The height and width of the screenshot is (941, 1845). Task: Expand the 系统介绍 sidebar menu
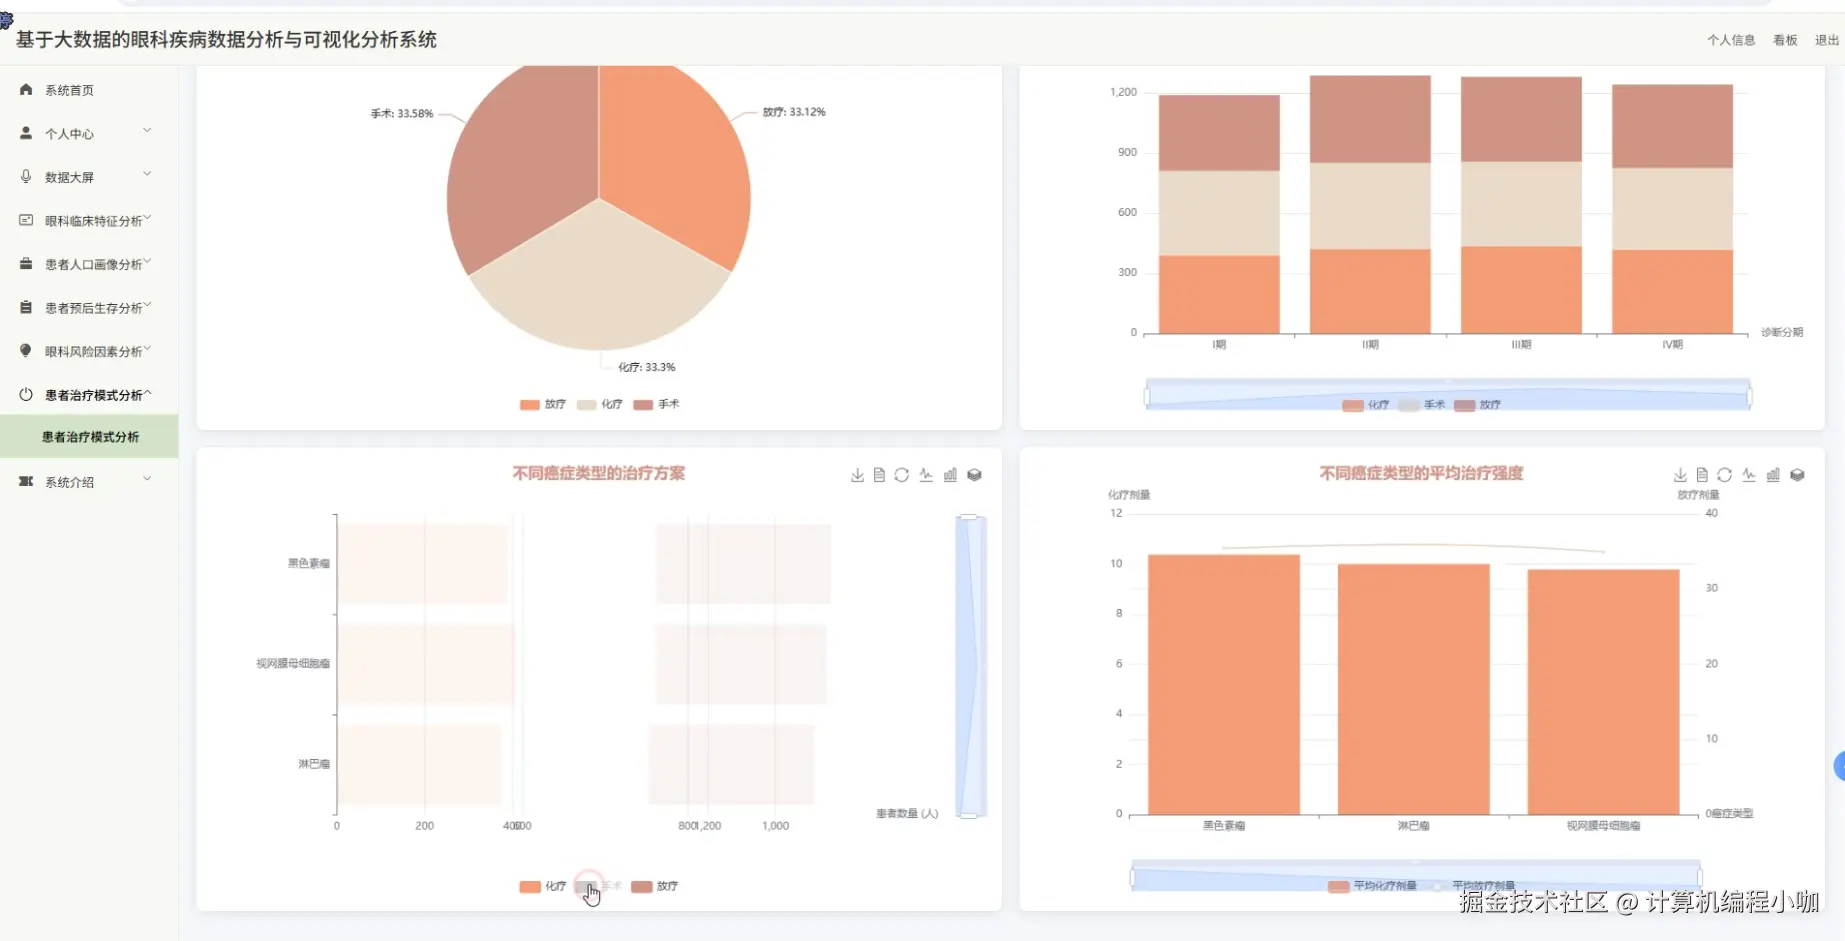tap(147, 479)
